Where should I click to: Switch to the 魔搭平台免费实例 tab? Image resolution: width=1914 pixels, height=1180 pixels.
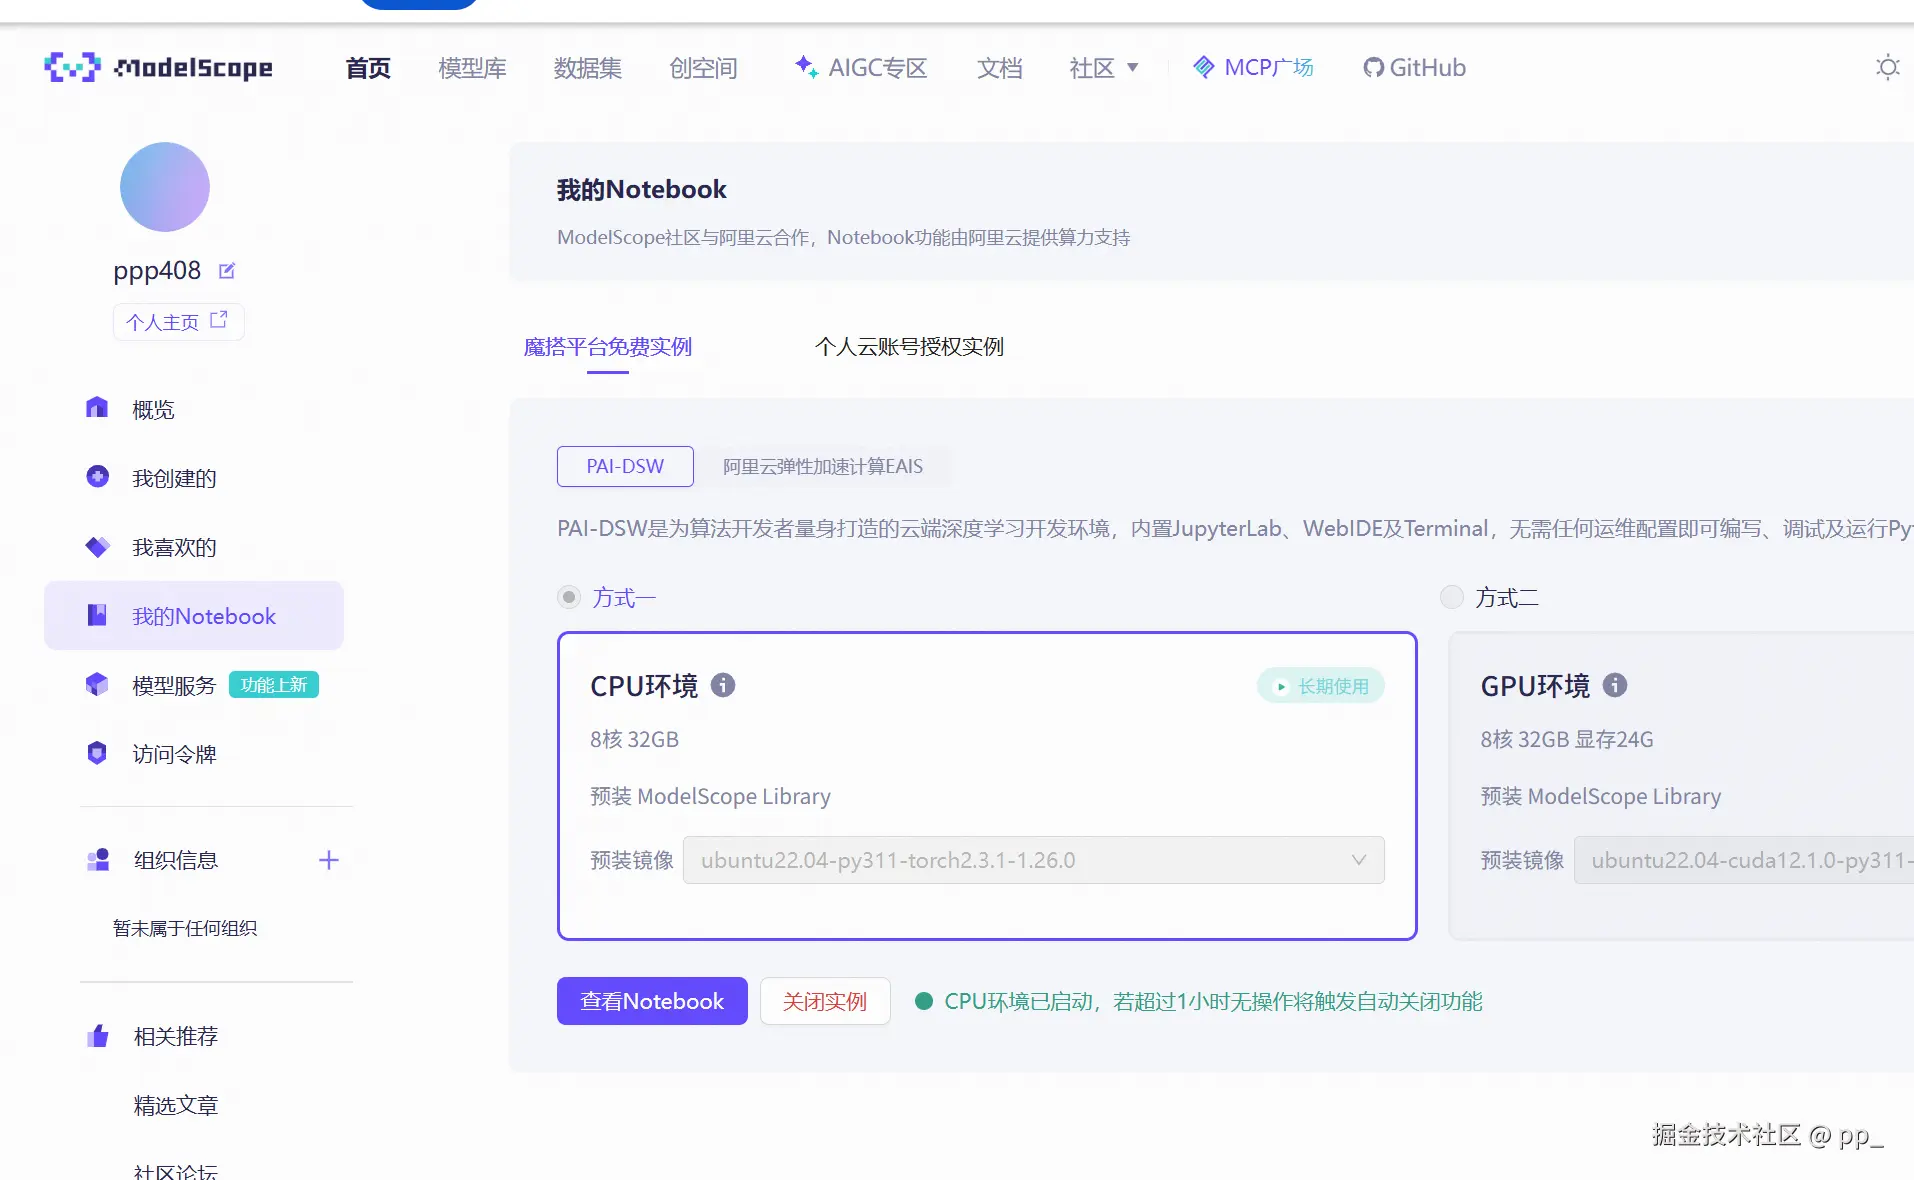click(608, 347)
